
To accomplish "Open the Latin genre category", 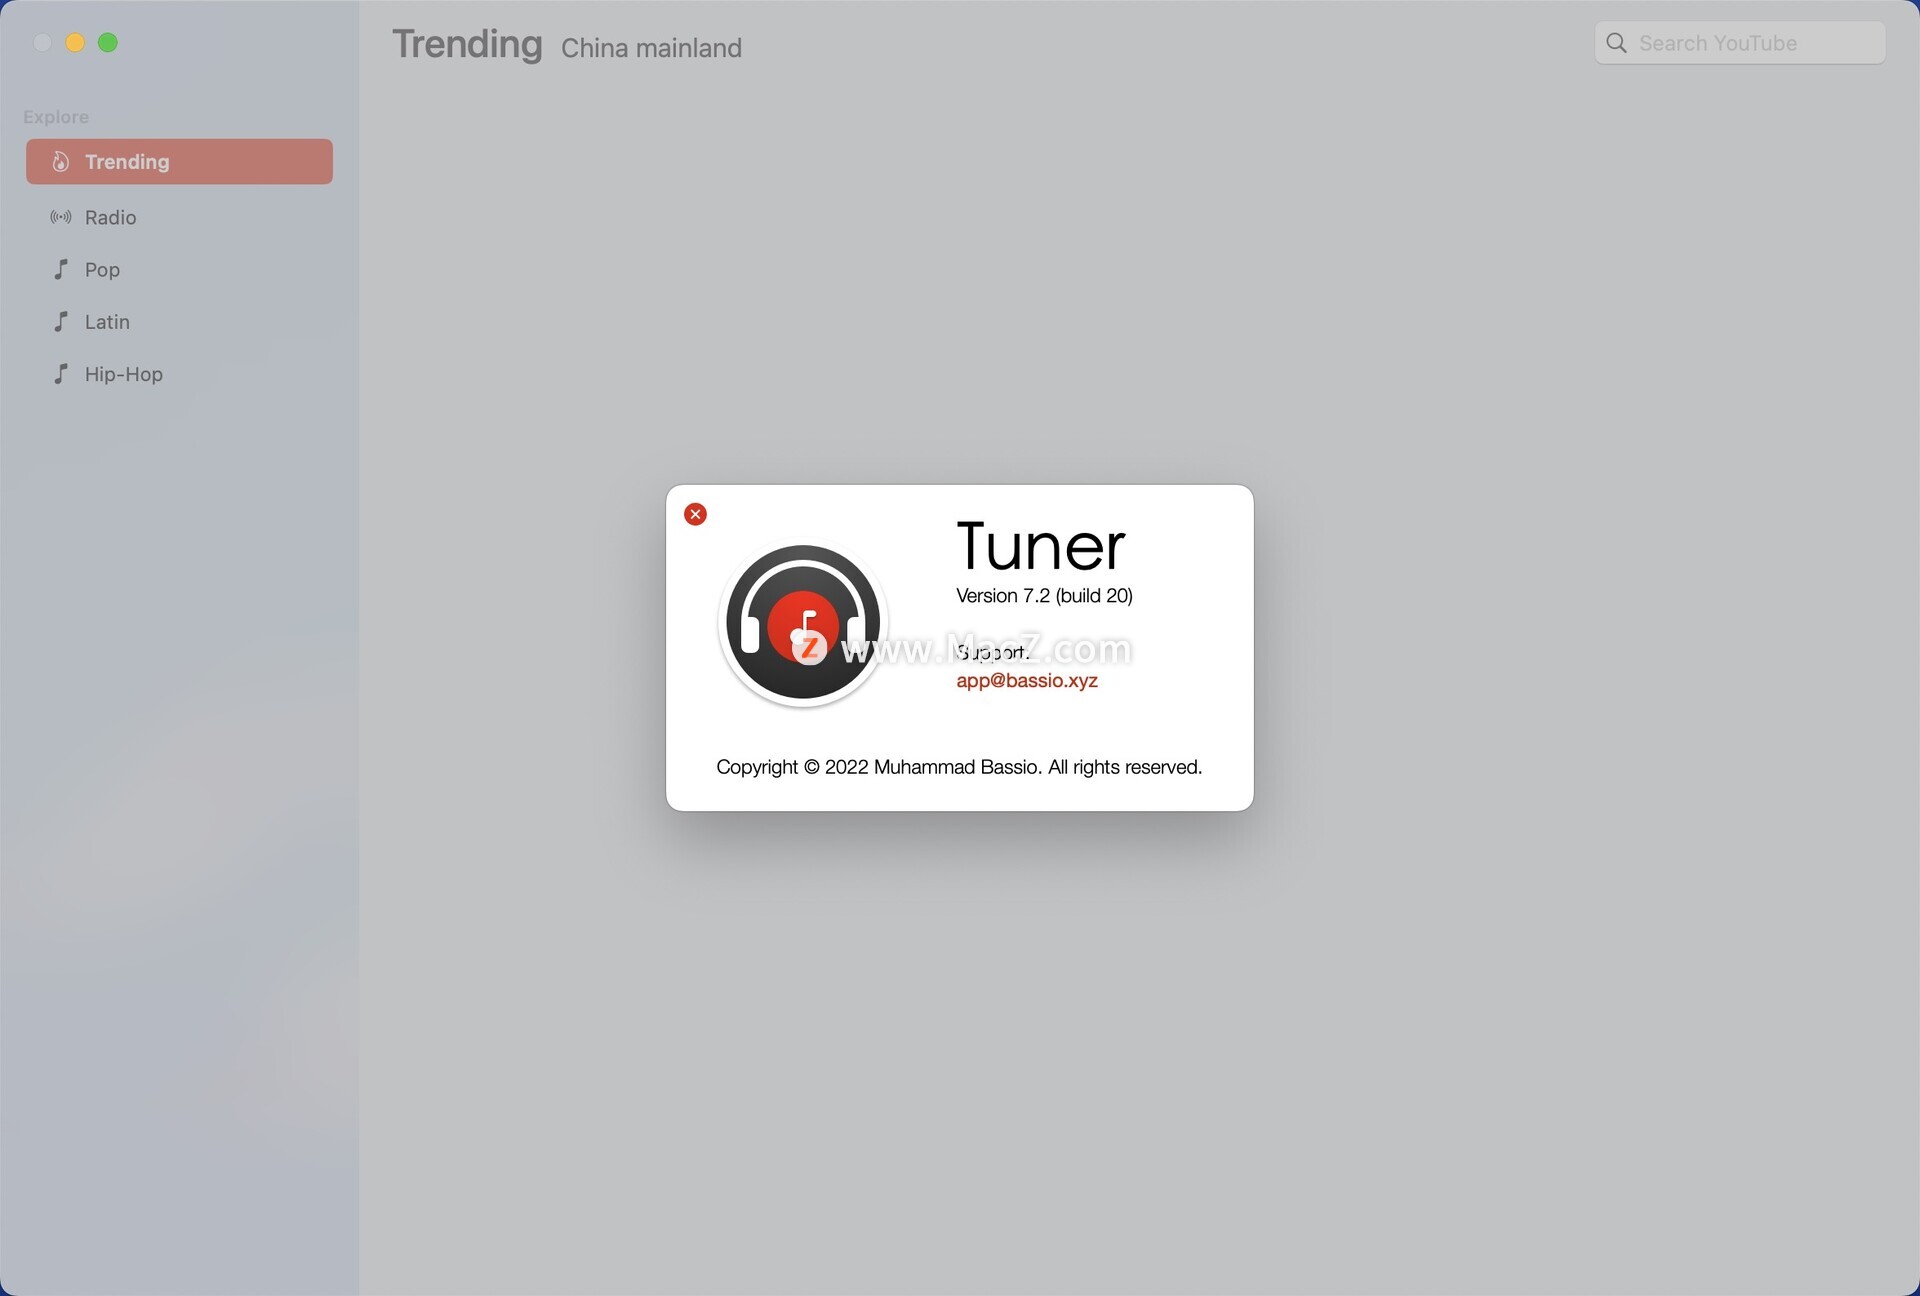I will 107,322.
